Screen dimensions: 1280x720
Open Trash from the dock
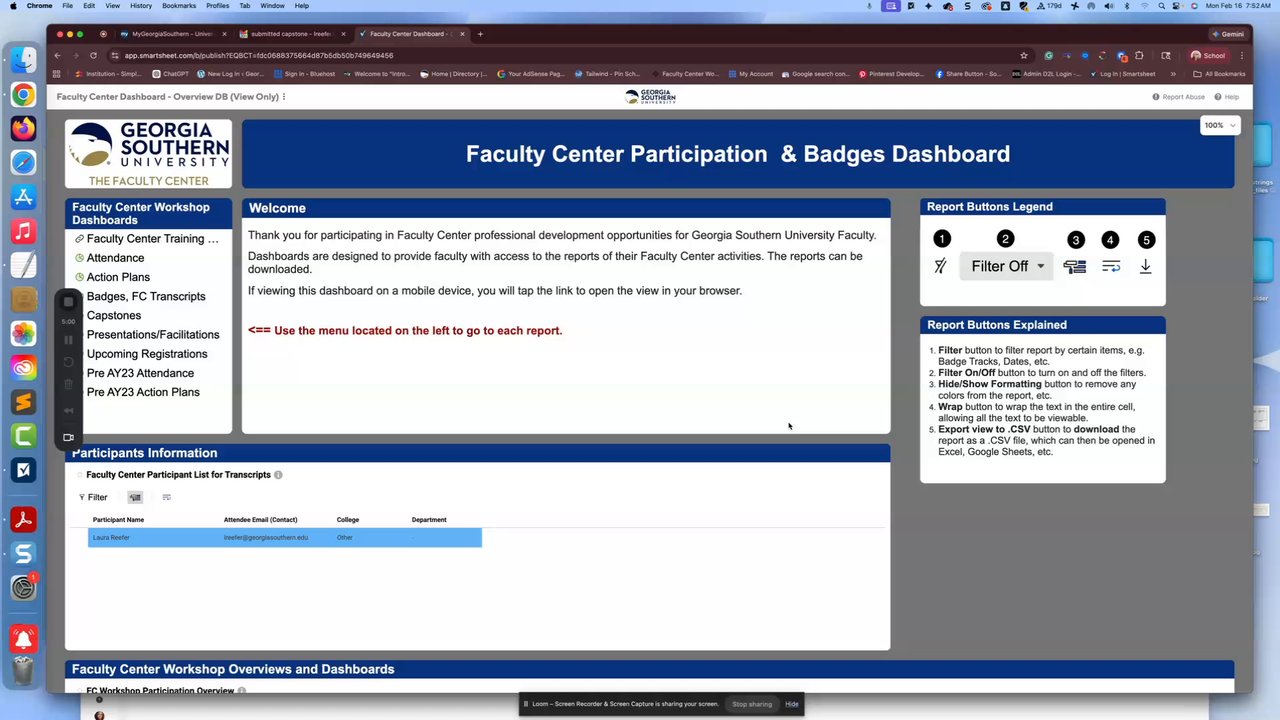[x=24, y=670]
